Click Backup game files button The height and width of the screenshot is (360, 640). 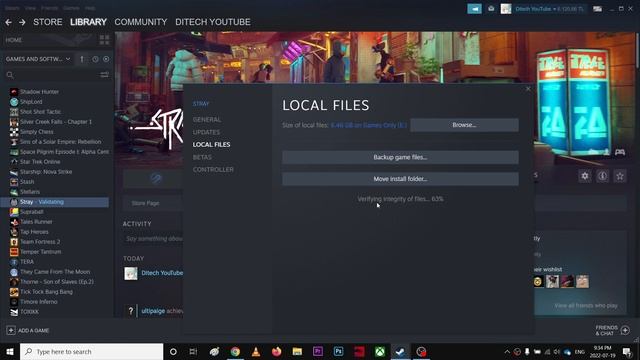coord(400,157)
